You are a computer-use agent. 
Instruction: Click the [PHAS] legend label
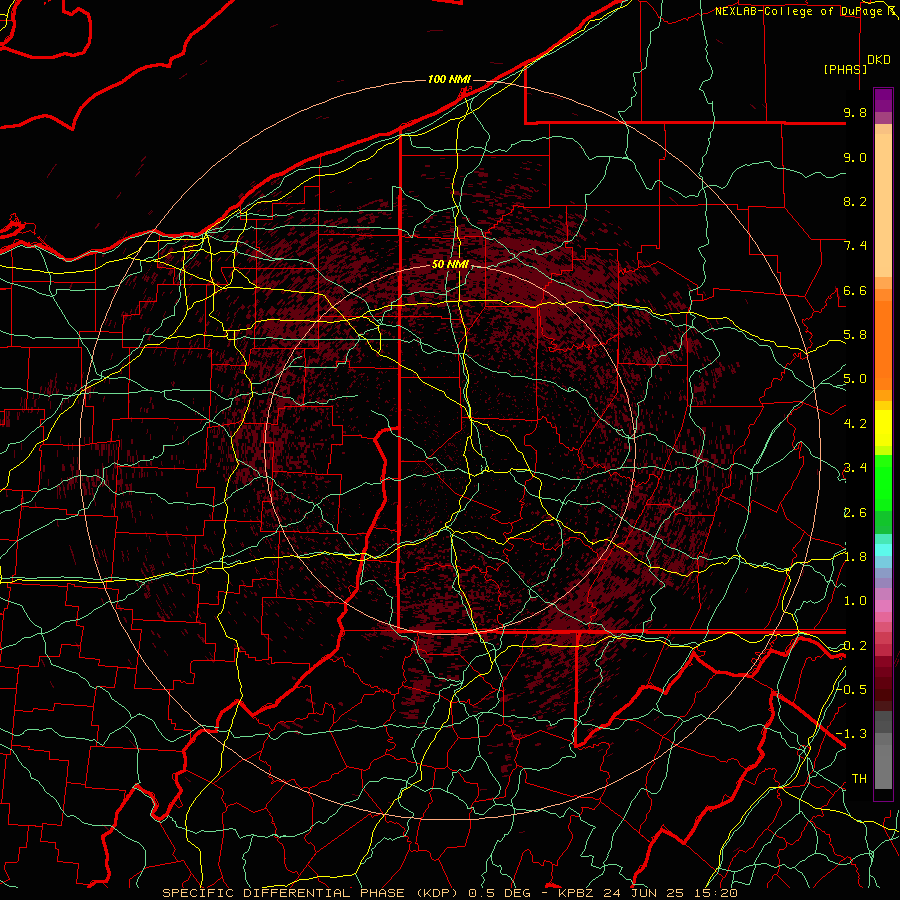(x=845, y=69)
